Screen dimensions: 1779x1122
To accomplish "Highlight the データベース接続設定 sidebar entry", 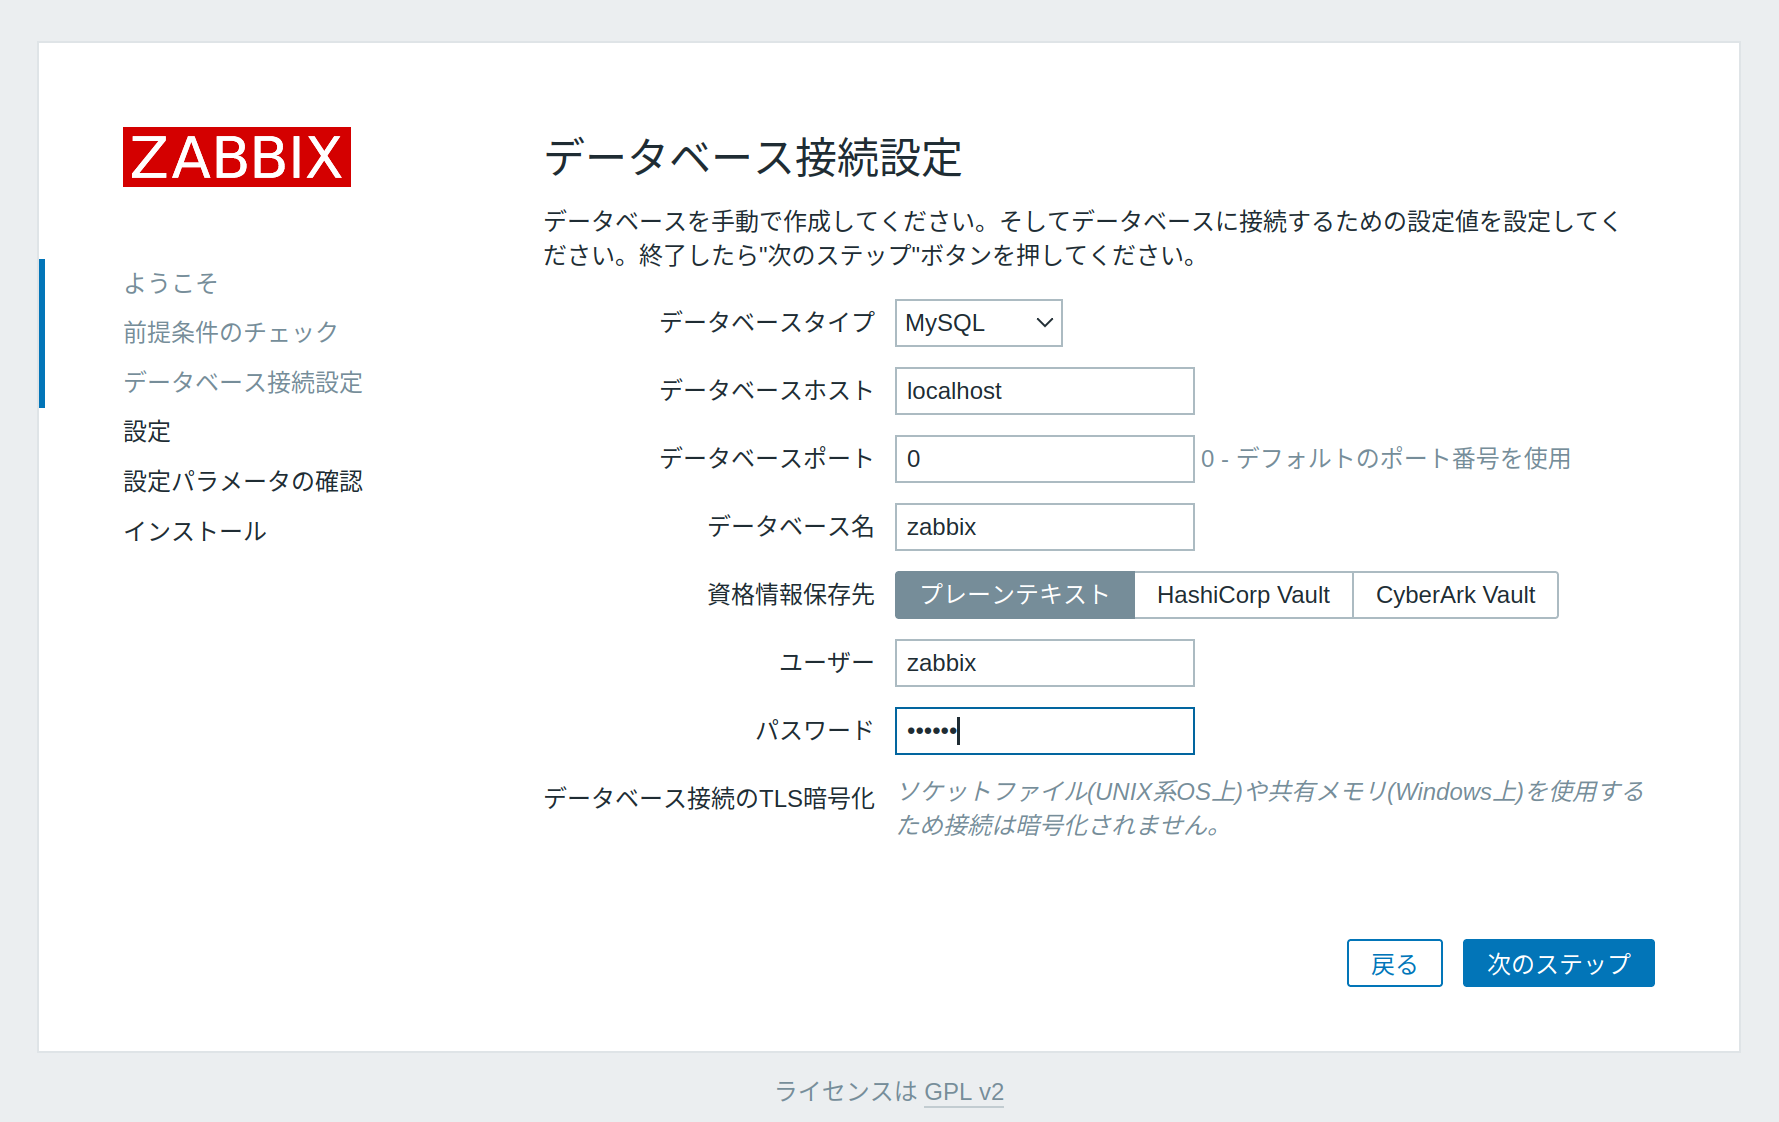I will (x=242, y=382).
